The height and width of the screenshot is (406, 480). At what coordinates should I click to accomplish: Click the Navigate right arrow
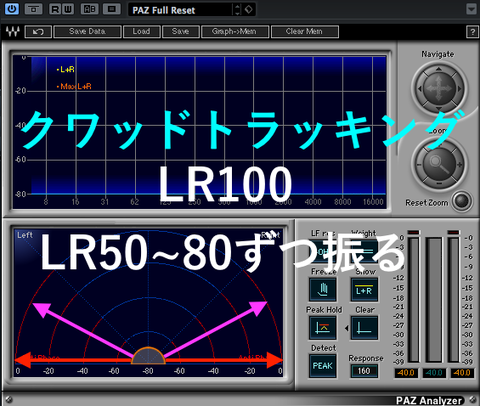pos(459,89)
